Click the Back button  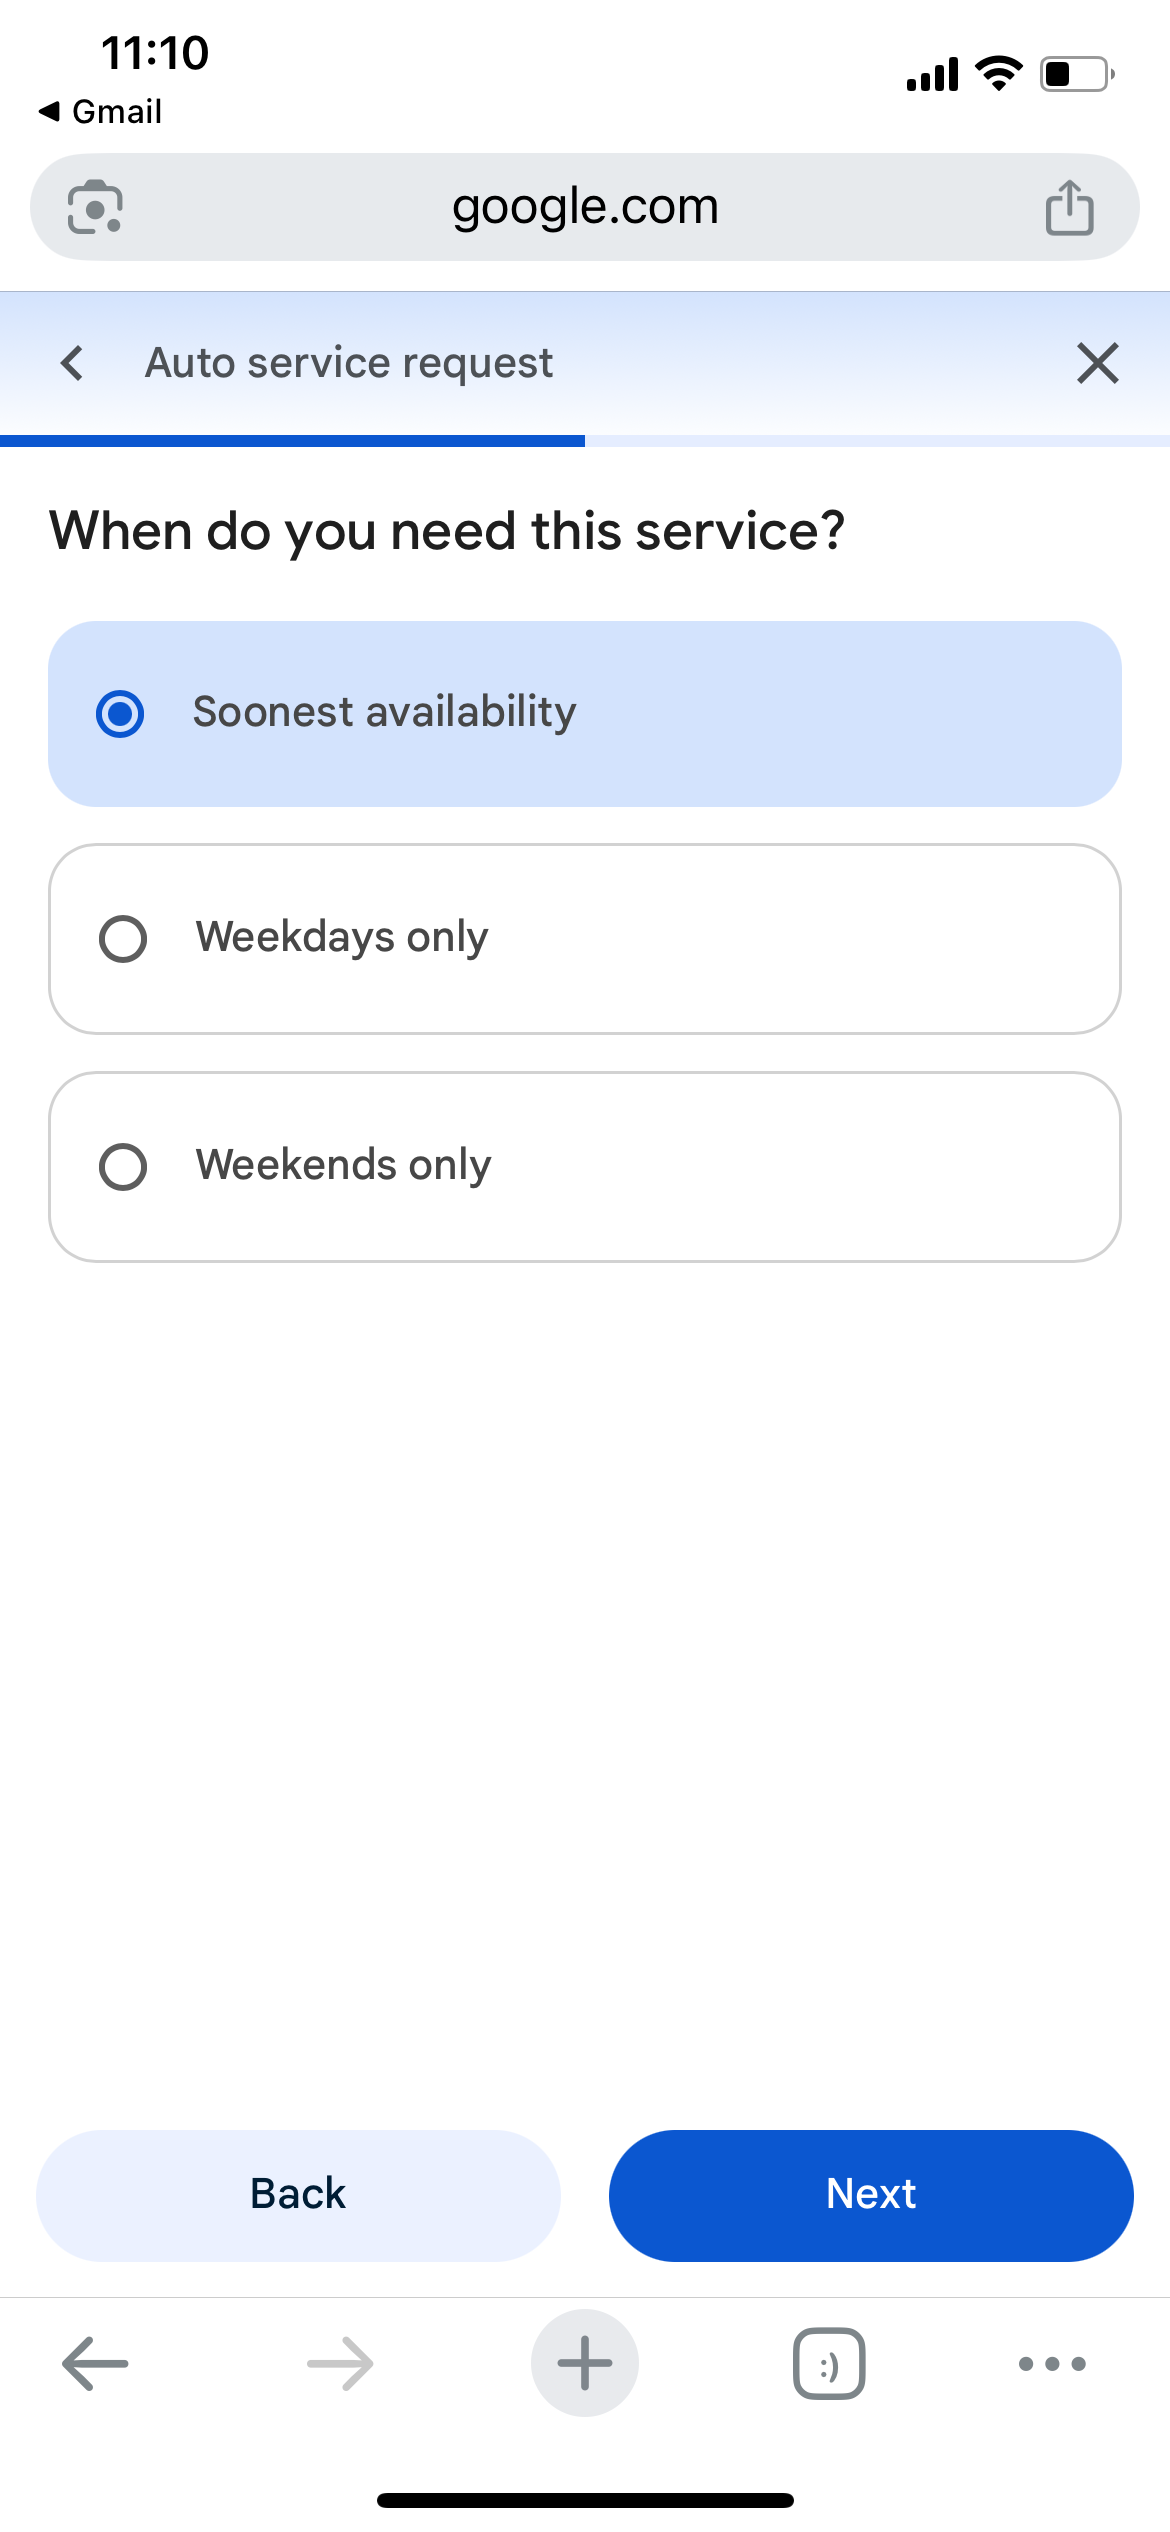(x=298, y=2195)
